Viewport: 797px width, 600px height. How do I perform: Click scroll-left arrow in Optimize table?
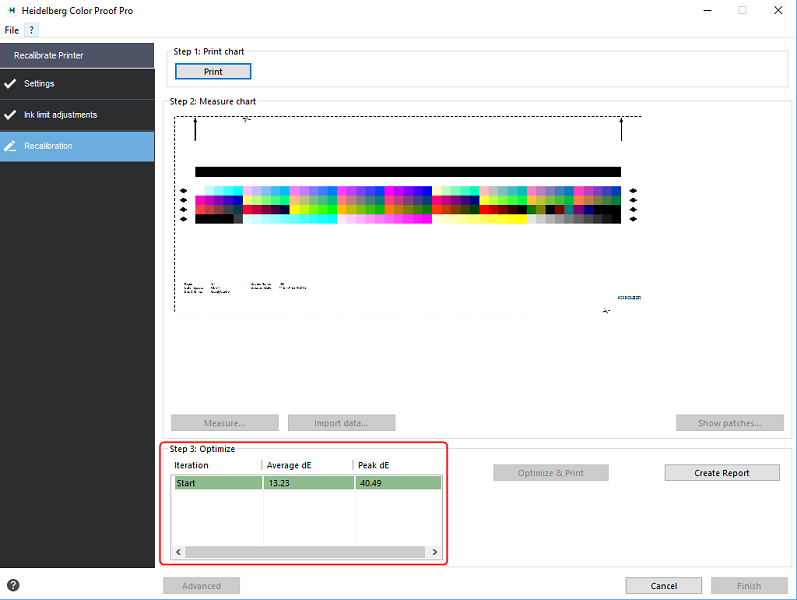pos(178,552)
